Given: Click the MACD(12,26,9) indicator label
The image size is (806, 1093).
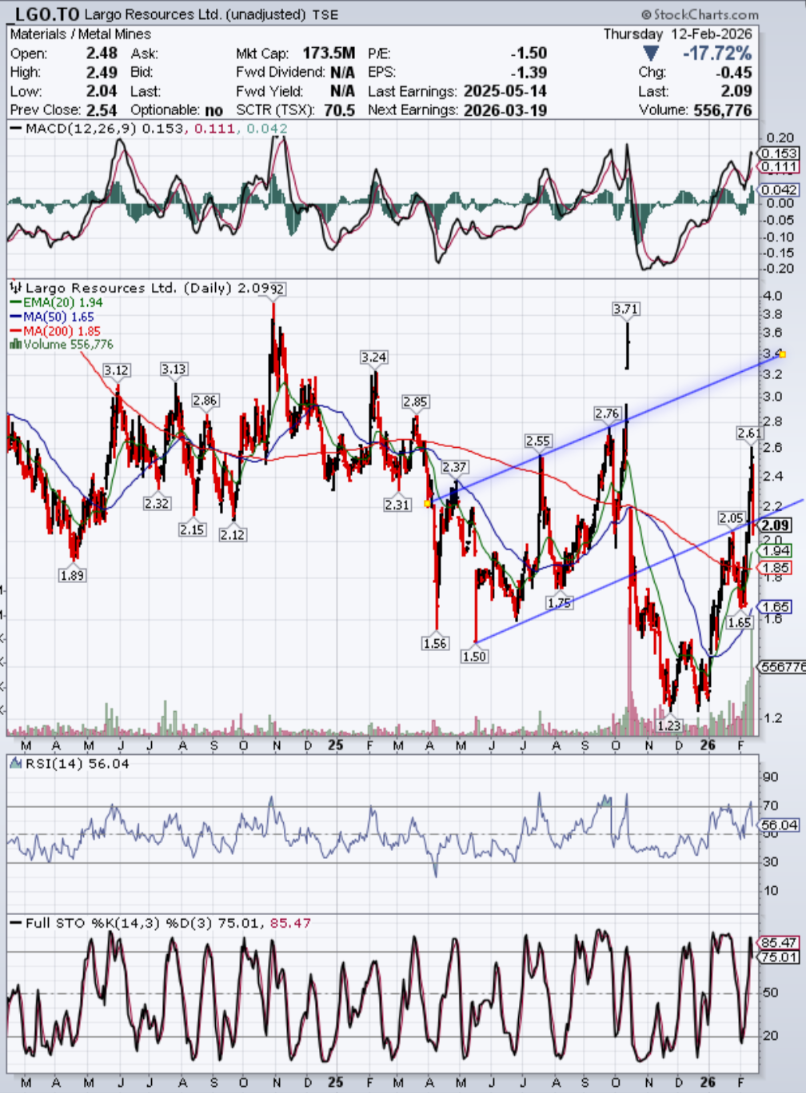Looking at the screenshot, I should [82, 129].
